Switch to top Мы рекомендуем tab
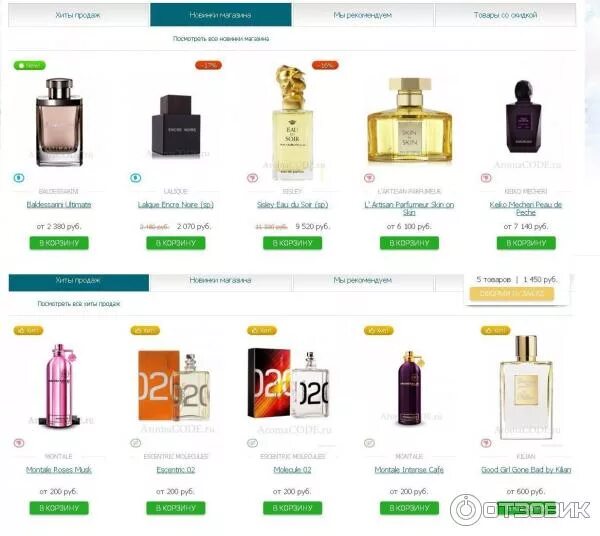Viewport: 600px width, 536px height. 363,15
